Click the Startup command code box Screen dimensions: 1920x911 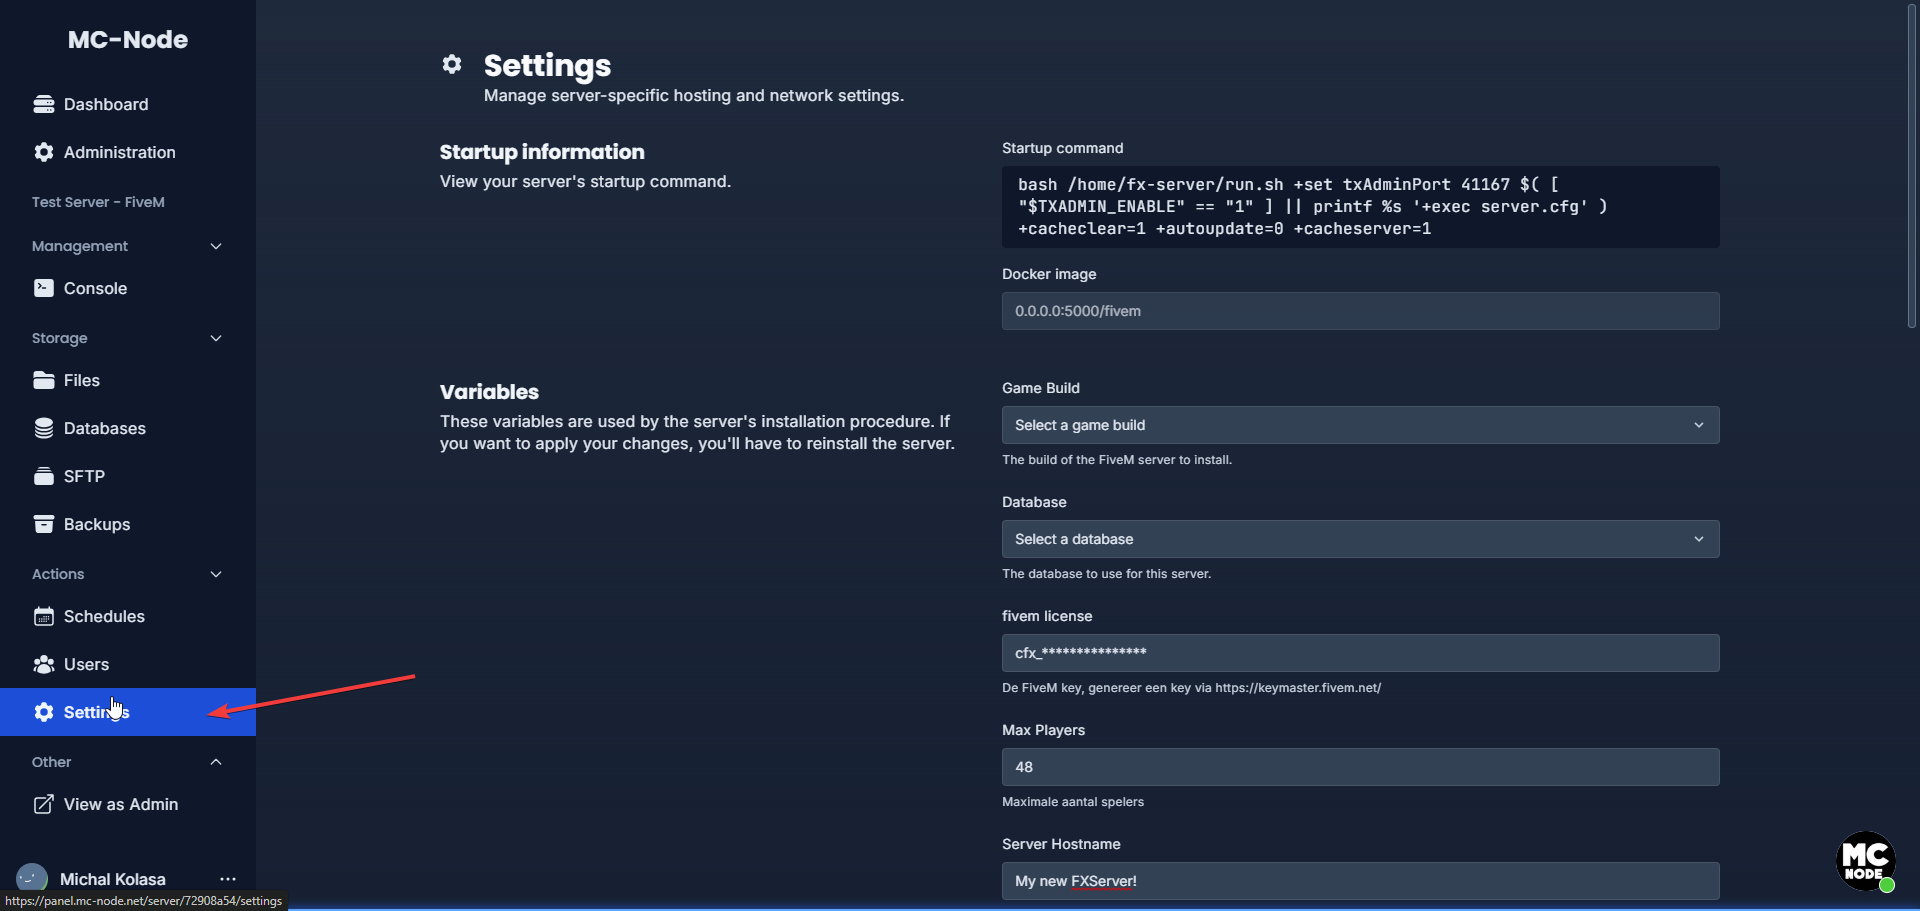coord(1360,207)
